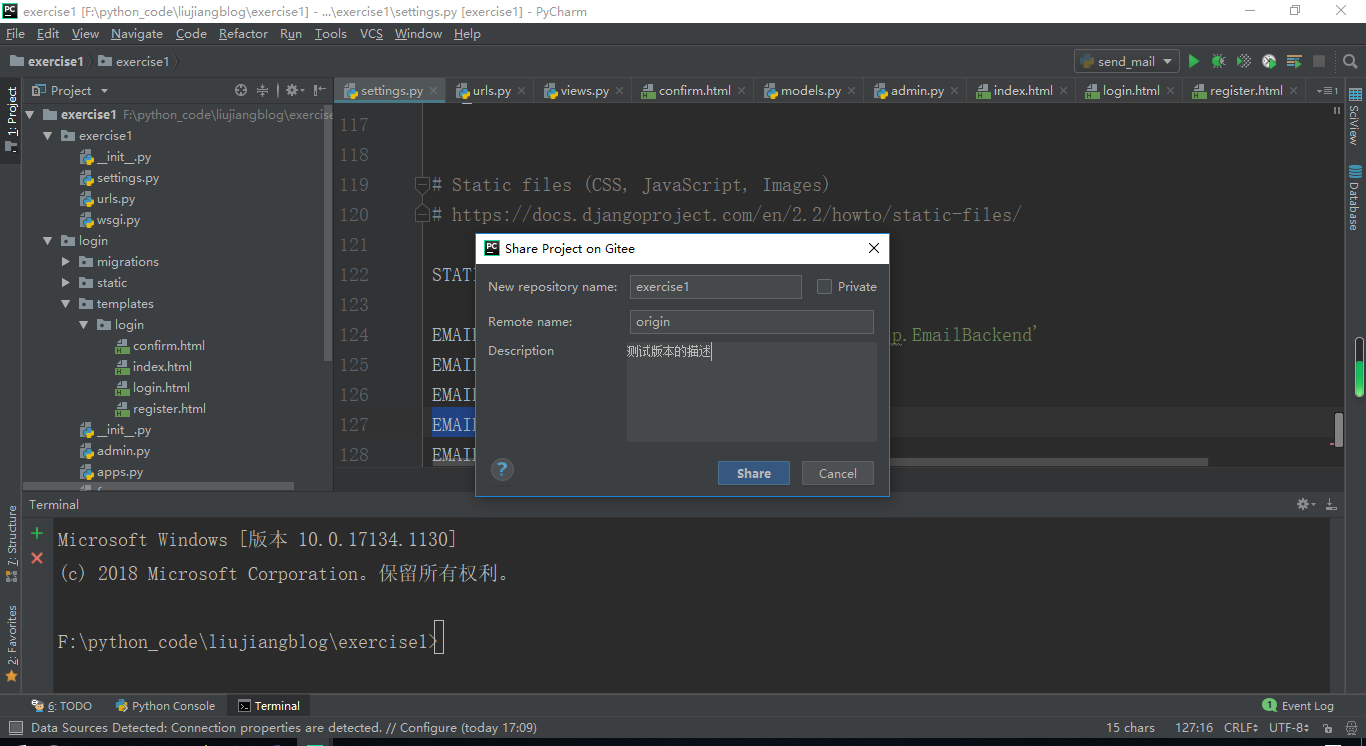Close the terminal session with red X

[x=37, y=558]
